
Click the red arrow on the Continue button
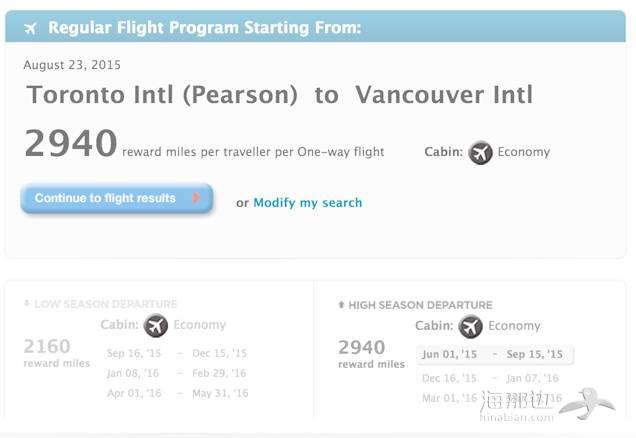point(196,198)
